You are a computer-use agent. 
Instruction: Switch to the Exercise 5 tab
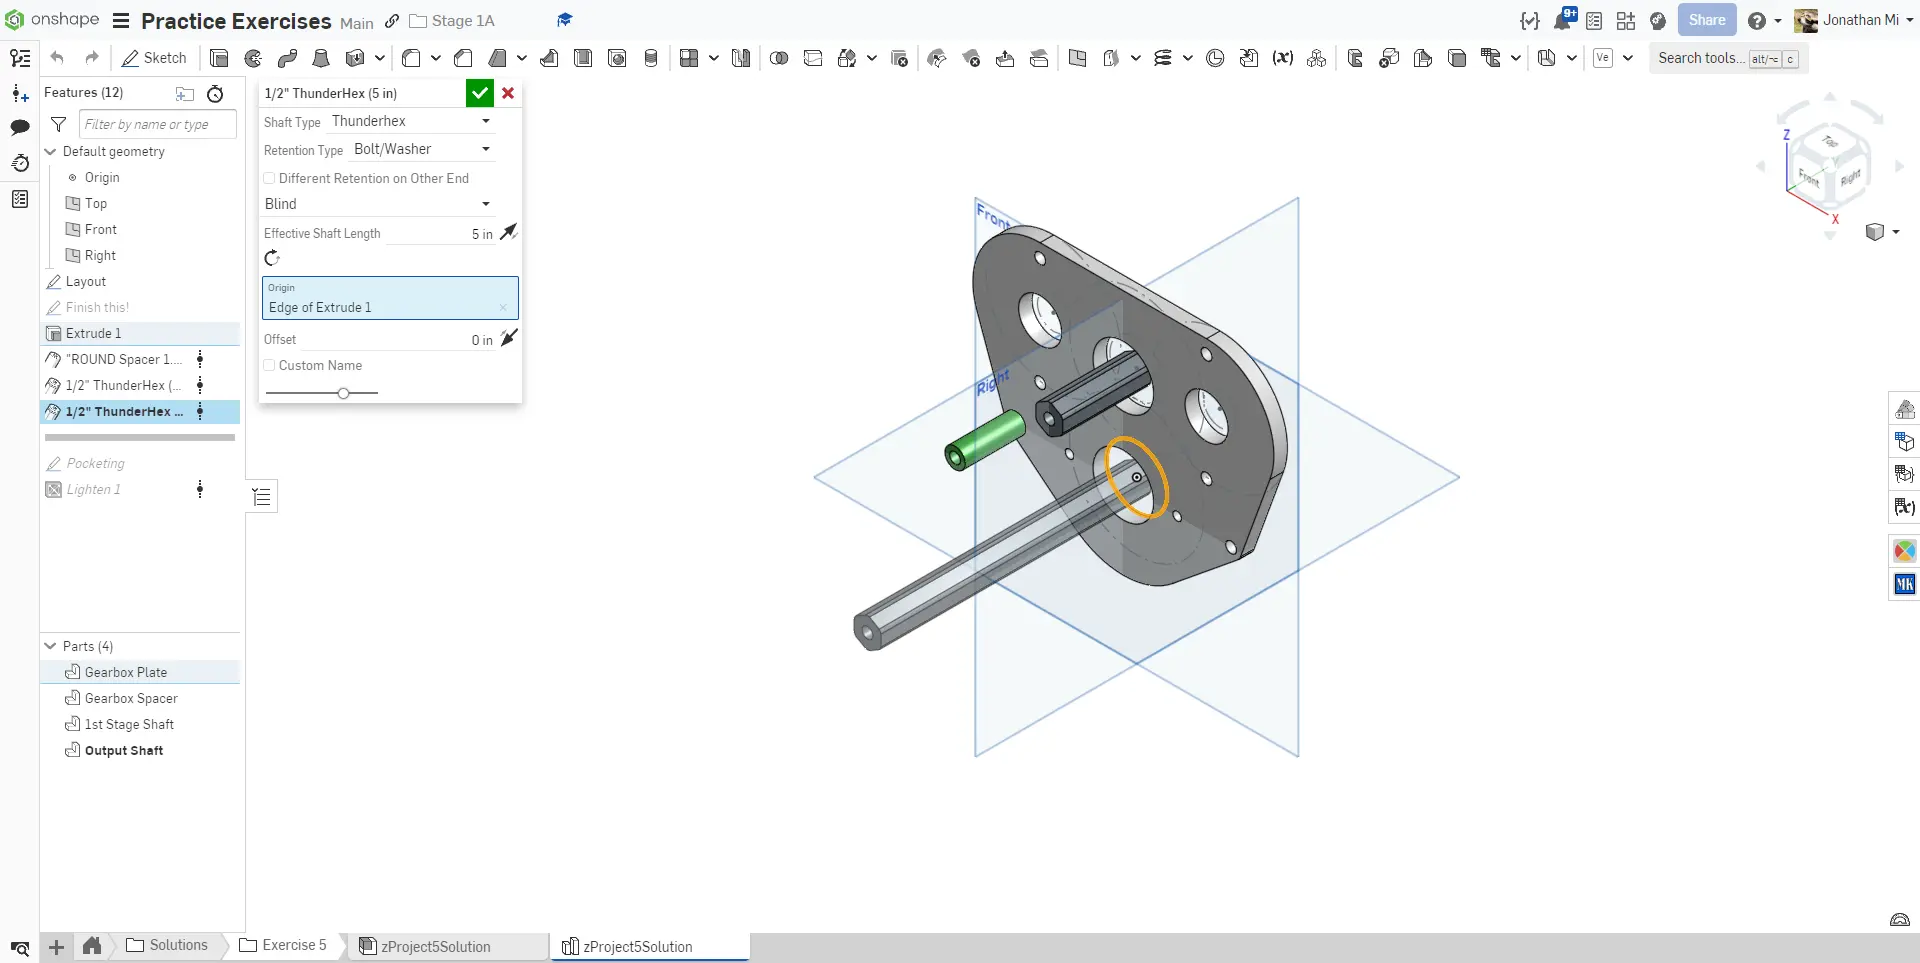283,945
